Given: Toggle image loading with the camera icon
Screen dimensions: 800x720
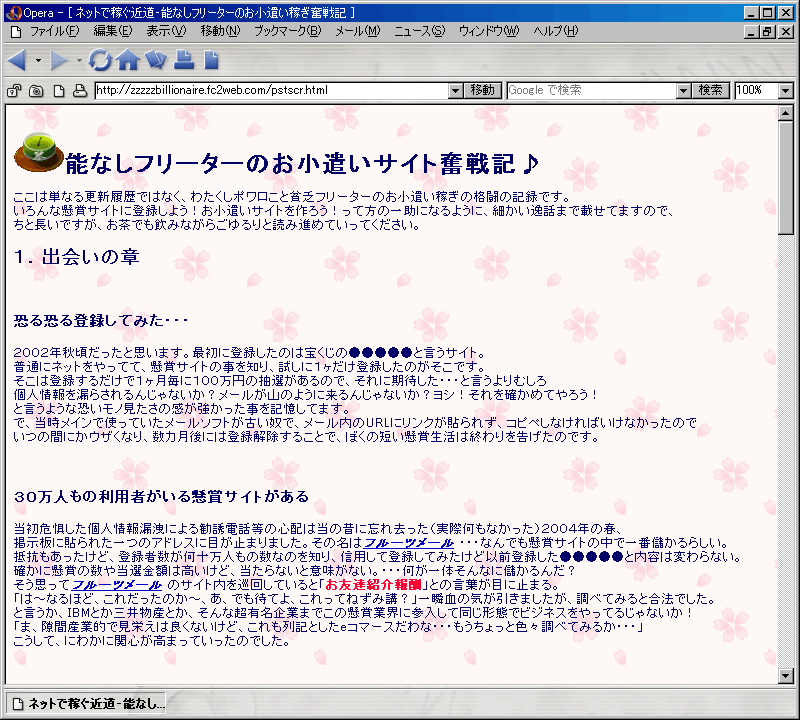Looking at the screenshot, I should [x=36, y=91].
